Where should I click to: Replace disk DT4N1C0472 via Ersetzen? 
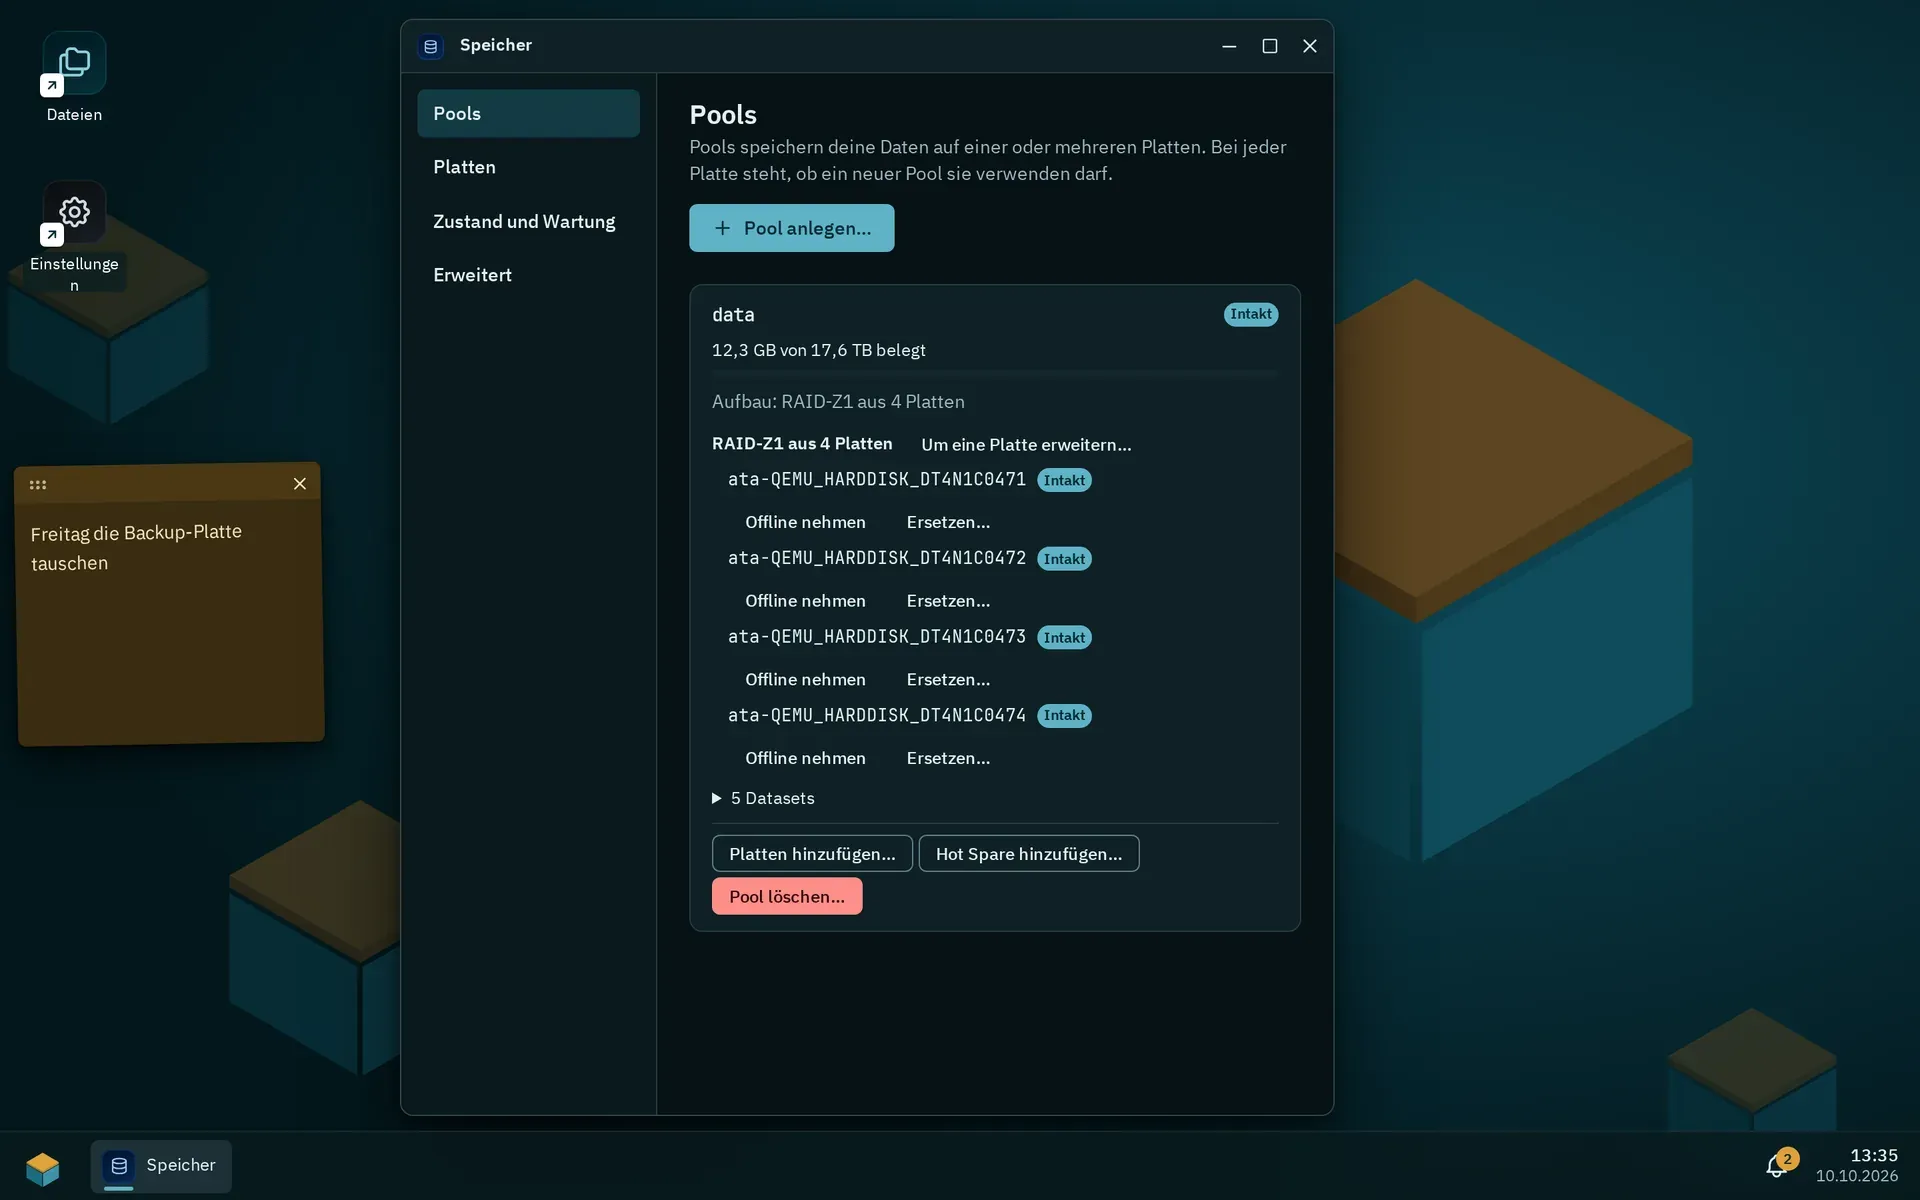point(948,601)
